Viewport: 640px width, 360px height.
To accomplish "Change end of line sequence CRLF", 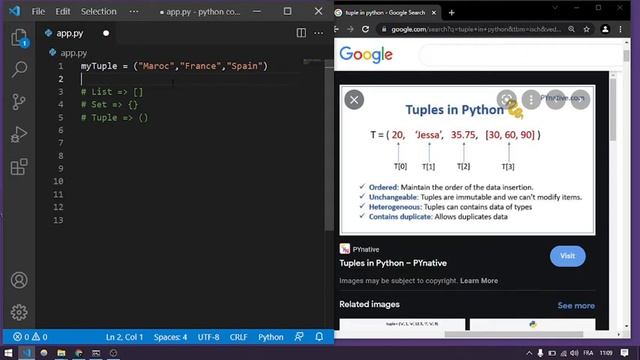I will point(238,337).
